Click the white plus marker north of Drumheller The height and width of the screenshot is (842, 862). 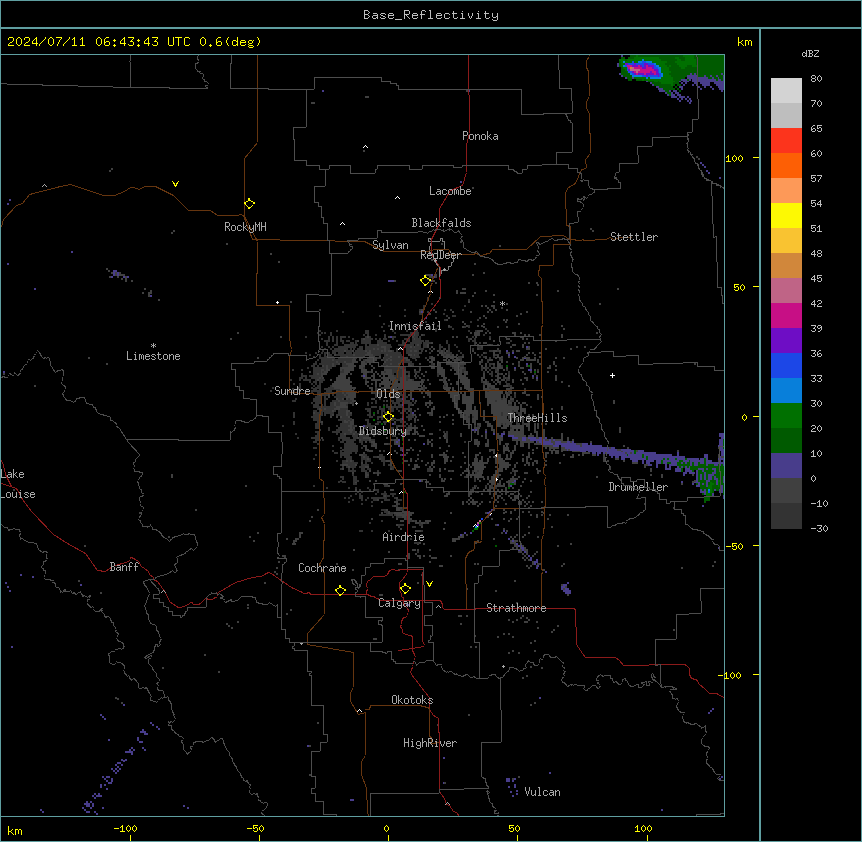tap(612, 375)
